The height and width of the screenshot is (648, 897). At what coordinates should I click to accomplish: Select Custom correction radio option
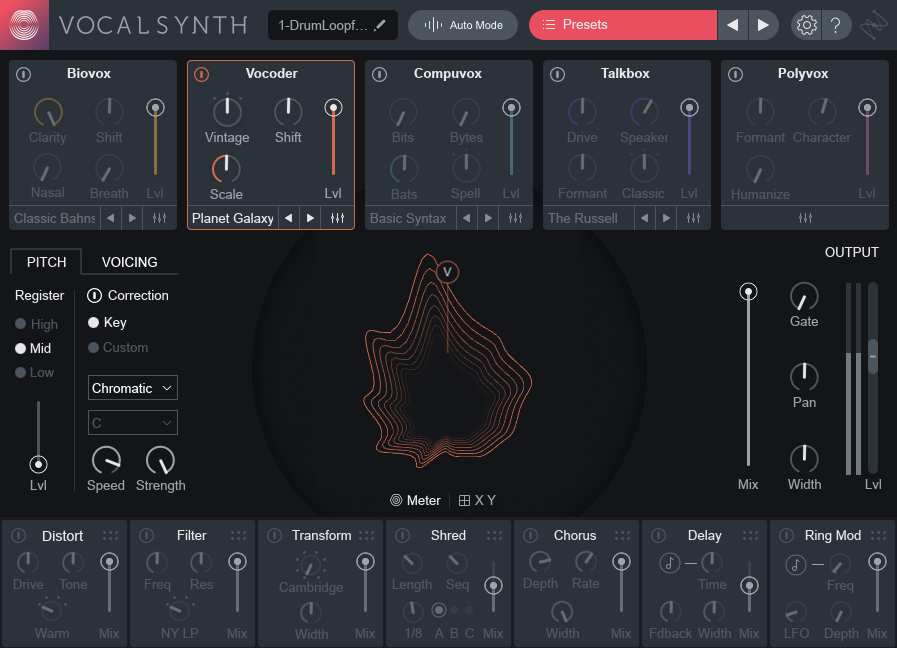[x=93, y=347]
